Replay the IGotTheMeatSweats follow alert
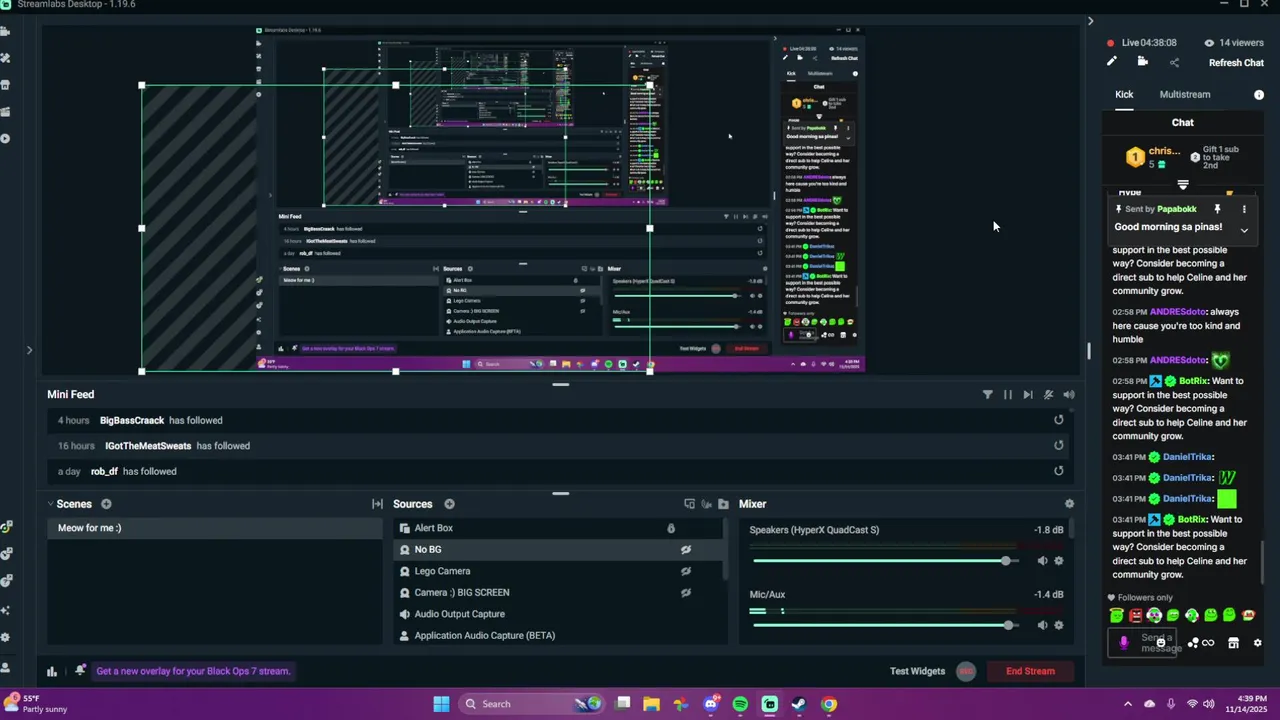The image size is (1280, 720). (x=1059, y=446)
